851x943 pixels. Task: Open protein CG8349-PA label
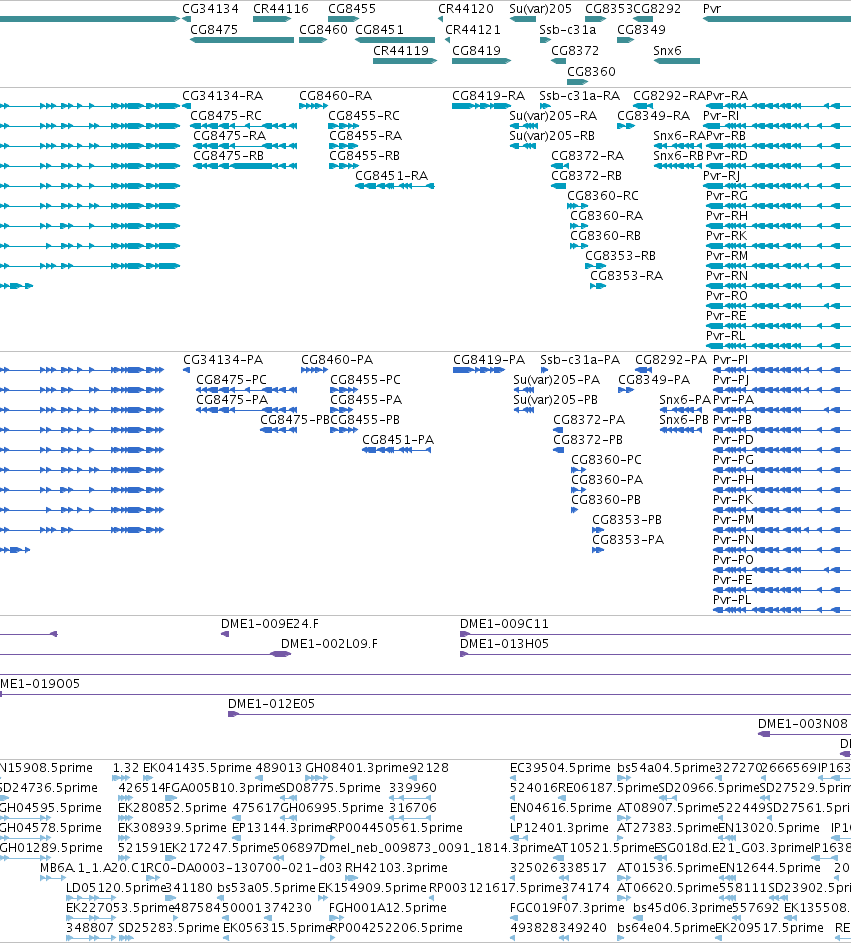[654, 380]
